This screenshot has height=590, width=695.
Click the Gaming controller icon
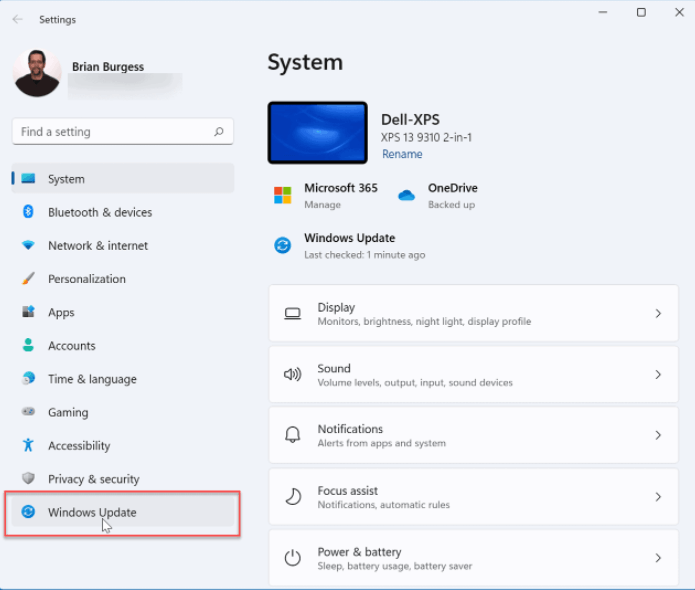(x=28, y=412)
